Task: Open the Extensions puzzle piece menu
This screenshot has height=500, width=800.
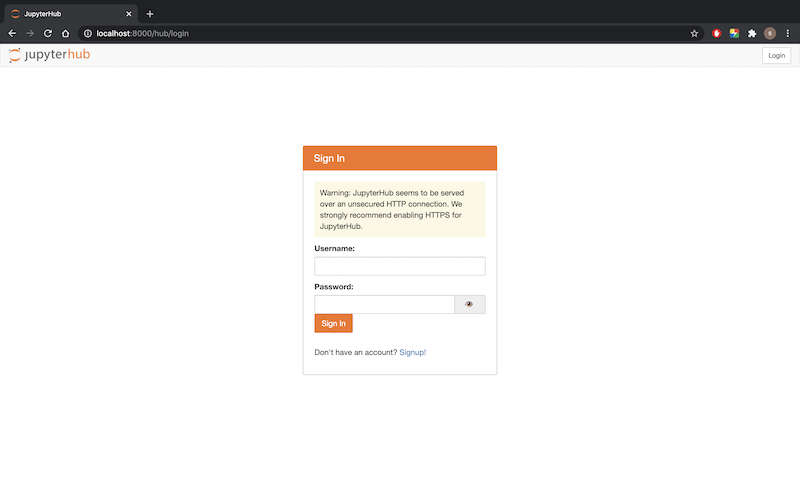Action: (752, 33)
